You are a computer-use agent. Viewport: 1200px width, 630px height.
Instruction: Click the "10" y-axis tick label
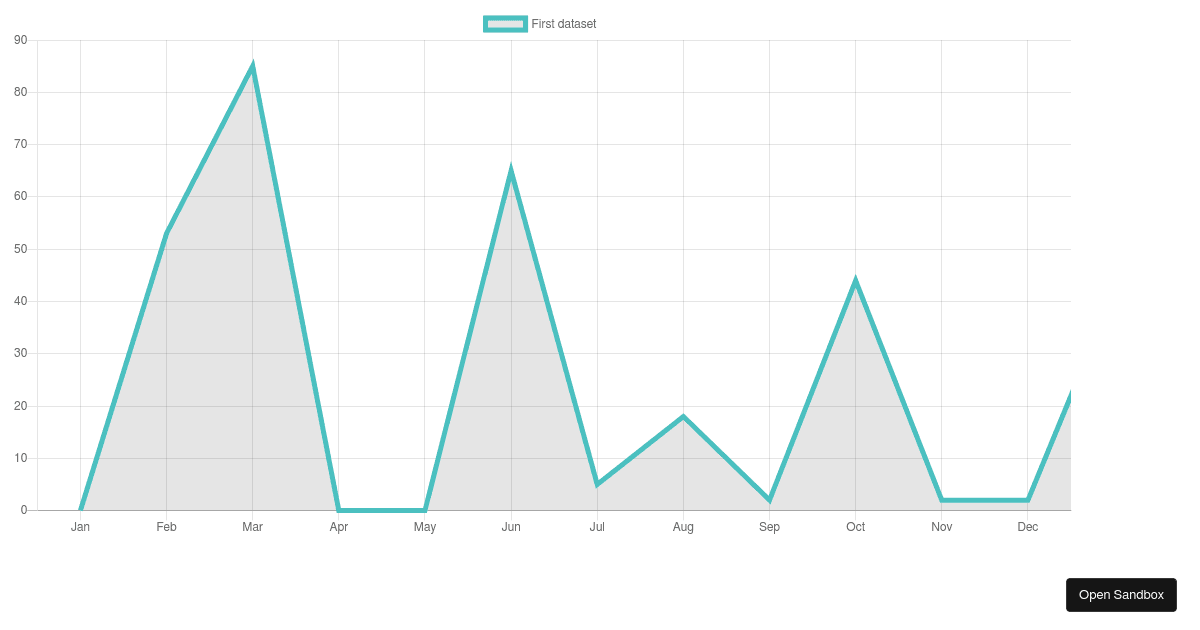tap(21, 458)
